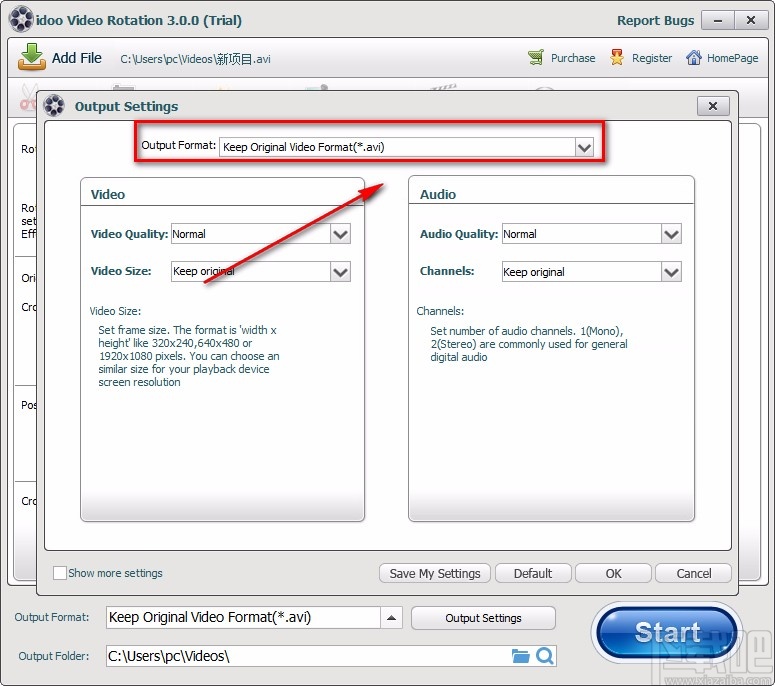Expand the Channels dropdown
This screenshot has height=686, width=775.
(x=671, y=271)
